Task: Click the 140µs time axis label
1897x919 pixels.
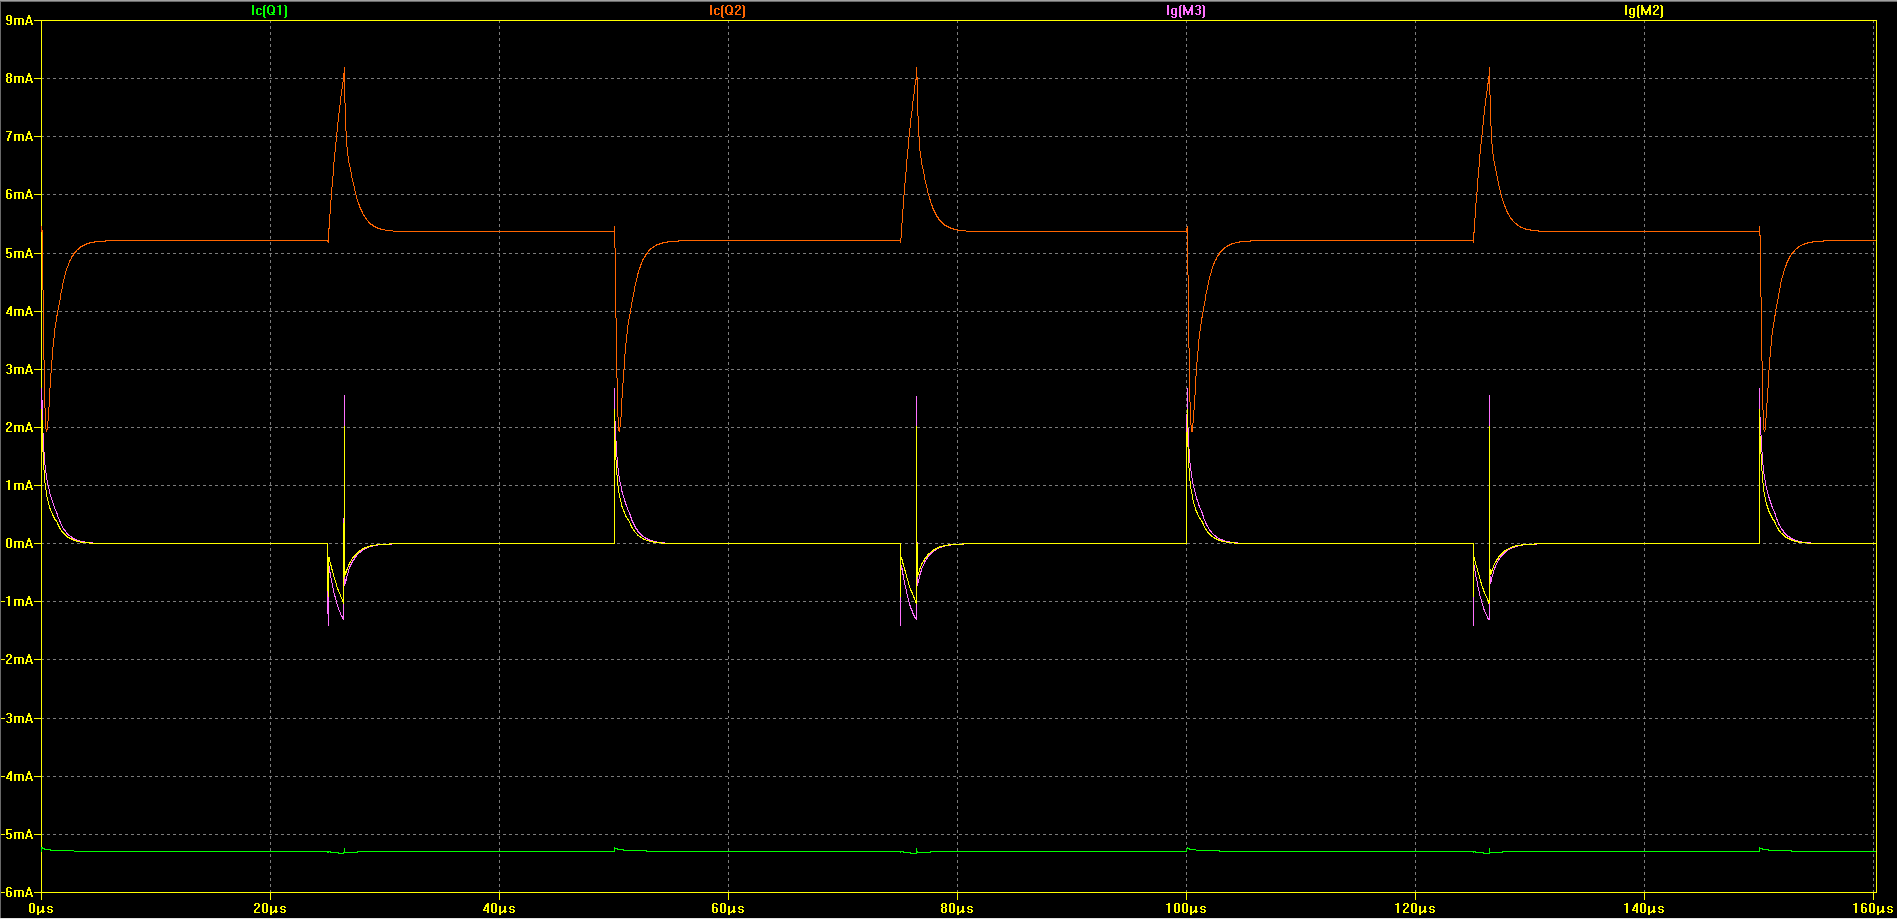Action: pos(1644,909)
